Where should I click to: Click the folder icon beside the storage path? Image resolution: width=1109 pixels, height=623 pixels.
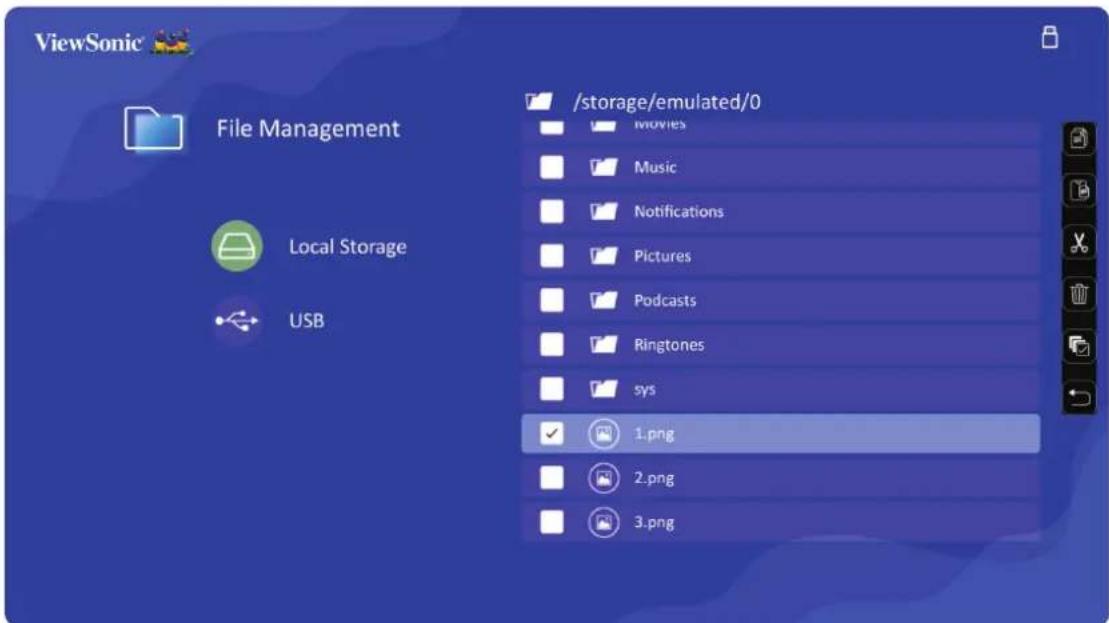click(x=539, y=102)
